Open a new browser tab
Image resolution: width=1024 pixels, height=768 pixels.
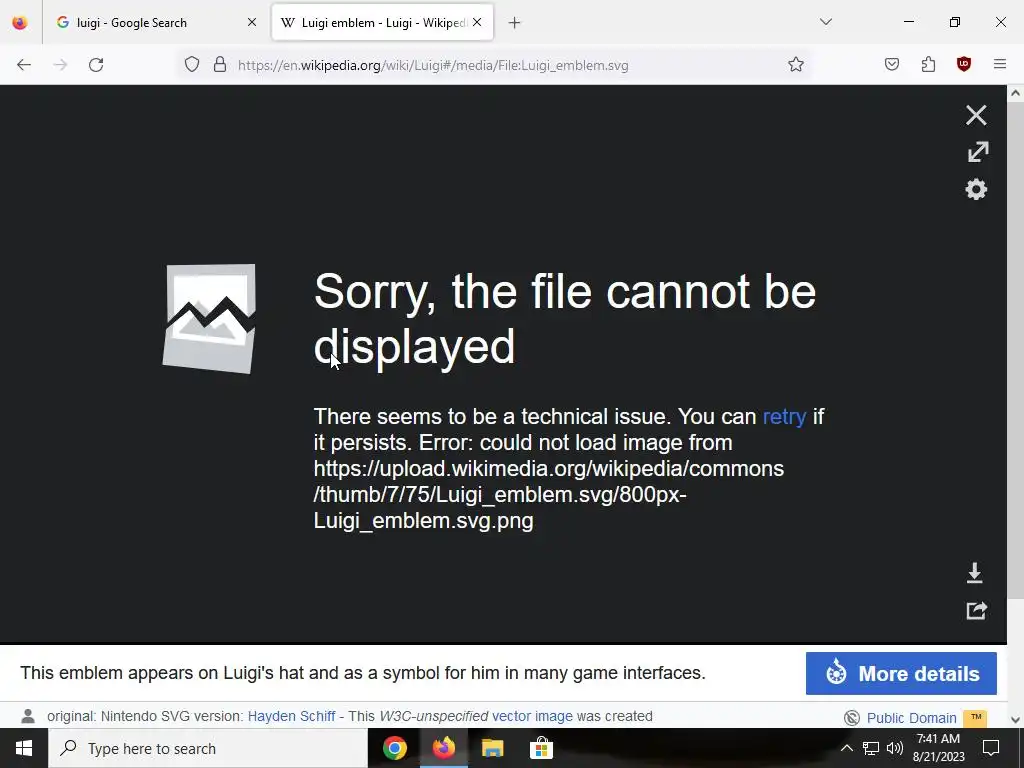pyautogui.click(x=515, y=23)
